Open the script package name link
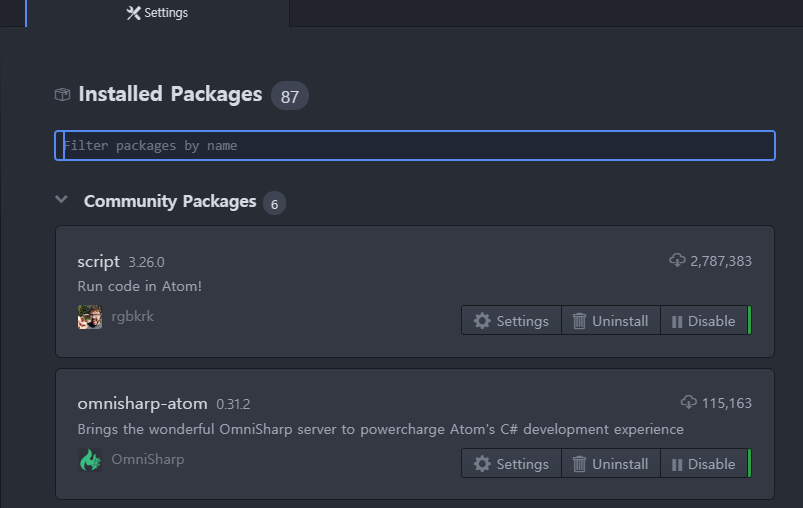Viewport: 803px width, 508px height. pos(98,262)
